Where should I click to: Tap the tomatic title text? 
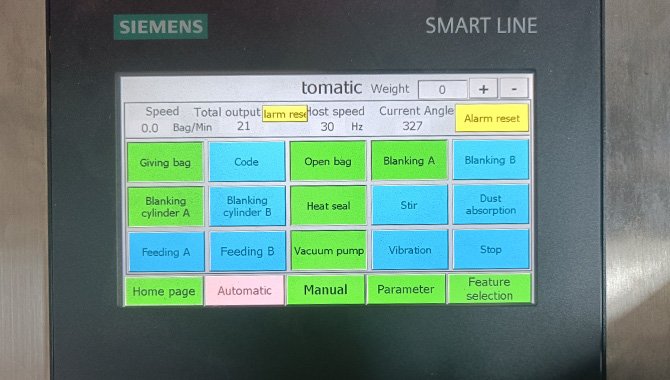click(332, 88)
